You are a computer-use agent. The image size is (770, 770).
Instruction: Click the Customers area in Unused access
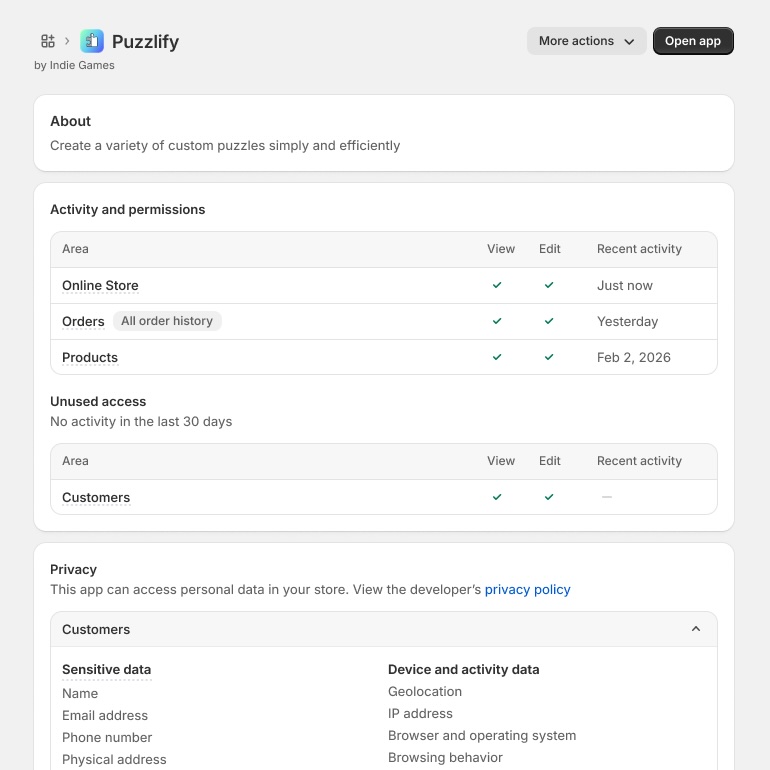(x=96, y=497)
